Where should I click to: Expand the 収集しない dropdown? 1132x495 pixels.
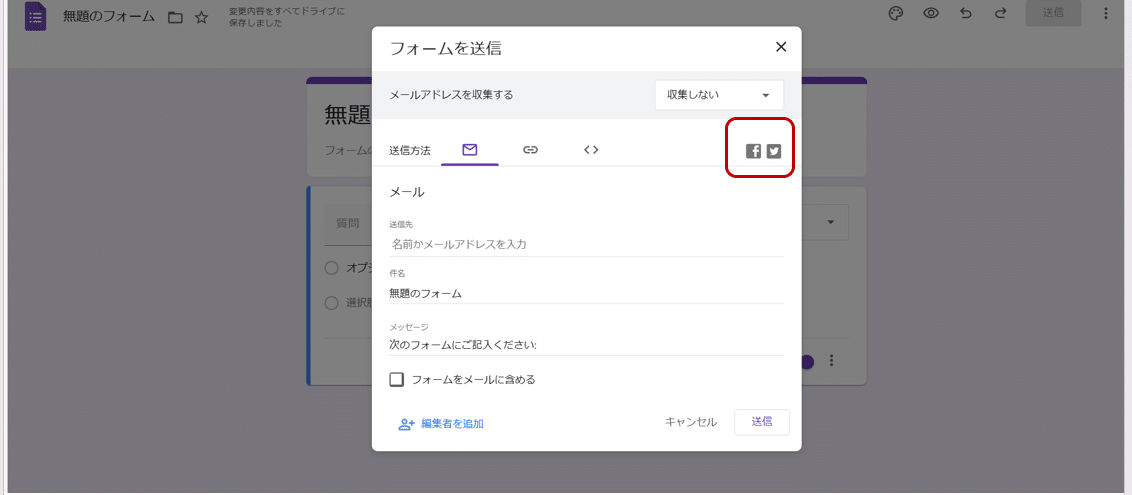click(x=719, y=95)
